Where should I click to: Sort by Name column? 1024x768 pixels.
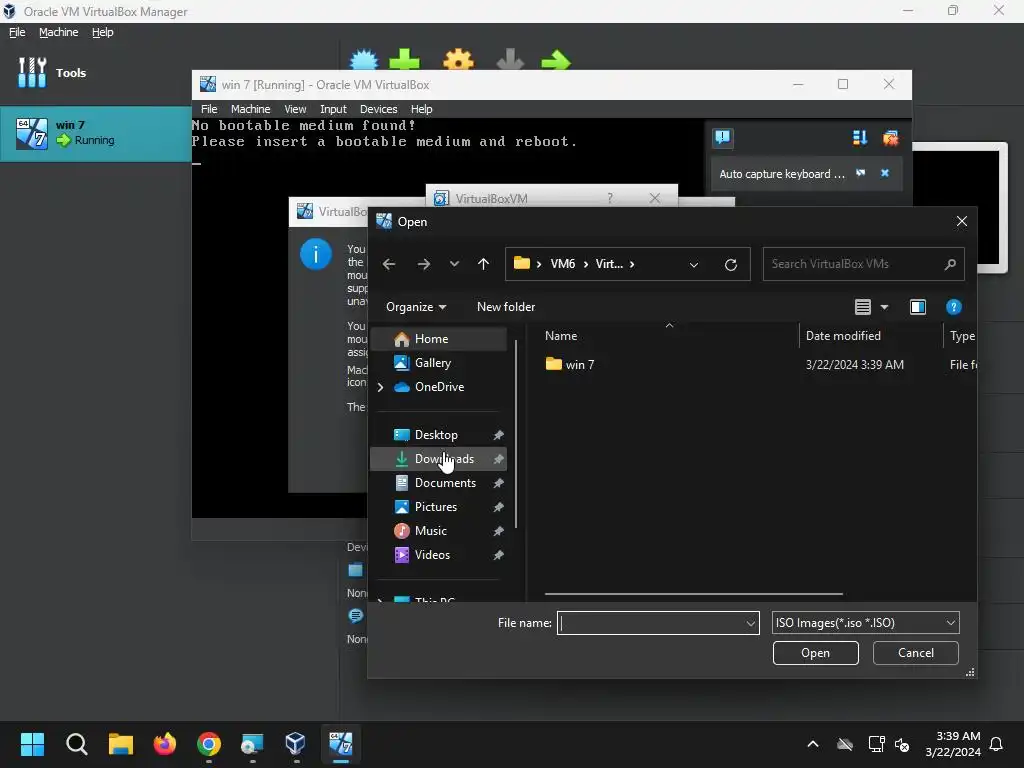pos(561,336)
